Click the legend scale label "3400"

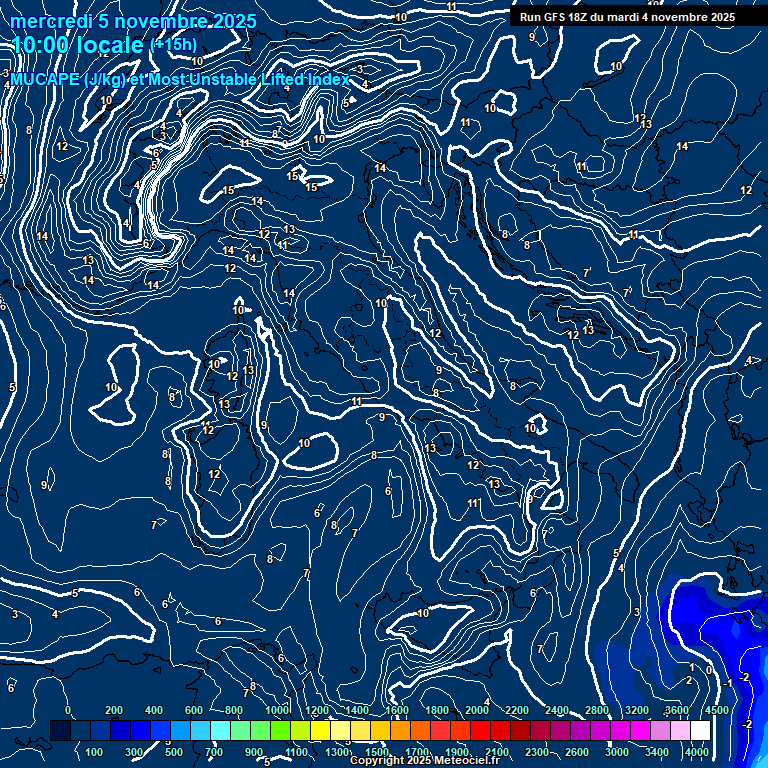pyautogui.click(x=657, y=752)
